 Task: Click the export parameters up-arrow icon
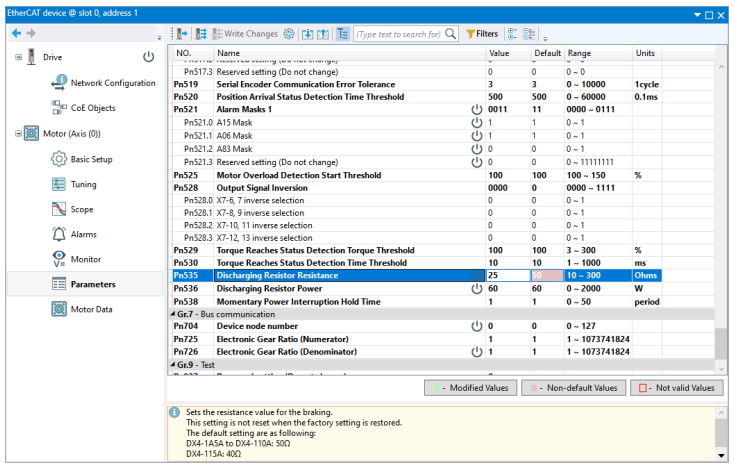[323, 34]
